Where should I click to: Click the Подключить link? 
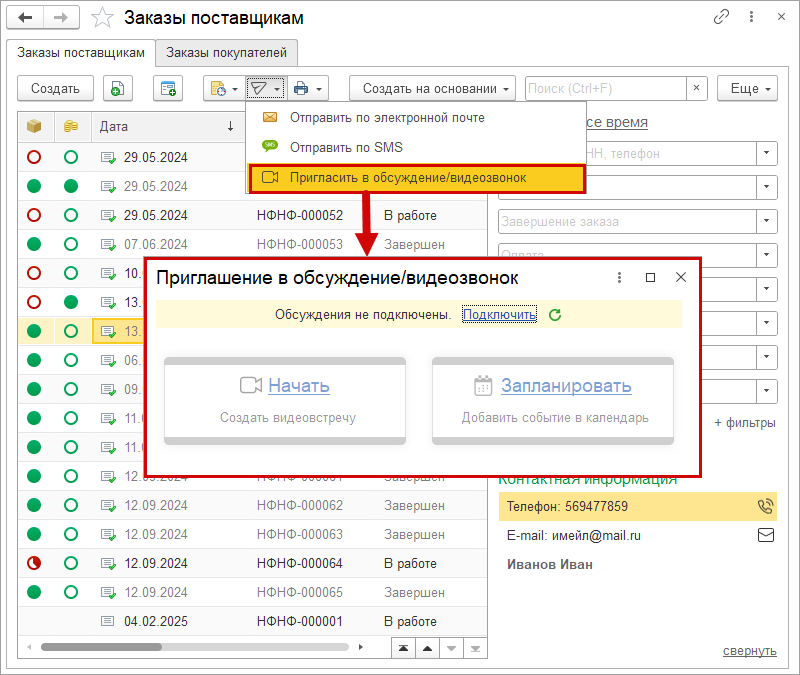pyautogui.click(x=499, y=314)
